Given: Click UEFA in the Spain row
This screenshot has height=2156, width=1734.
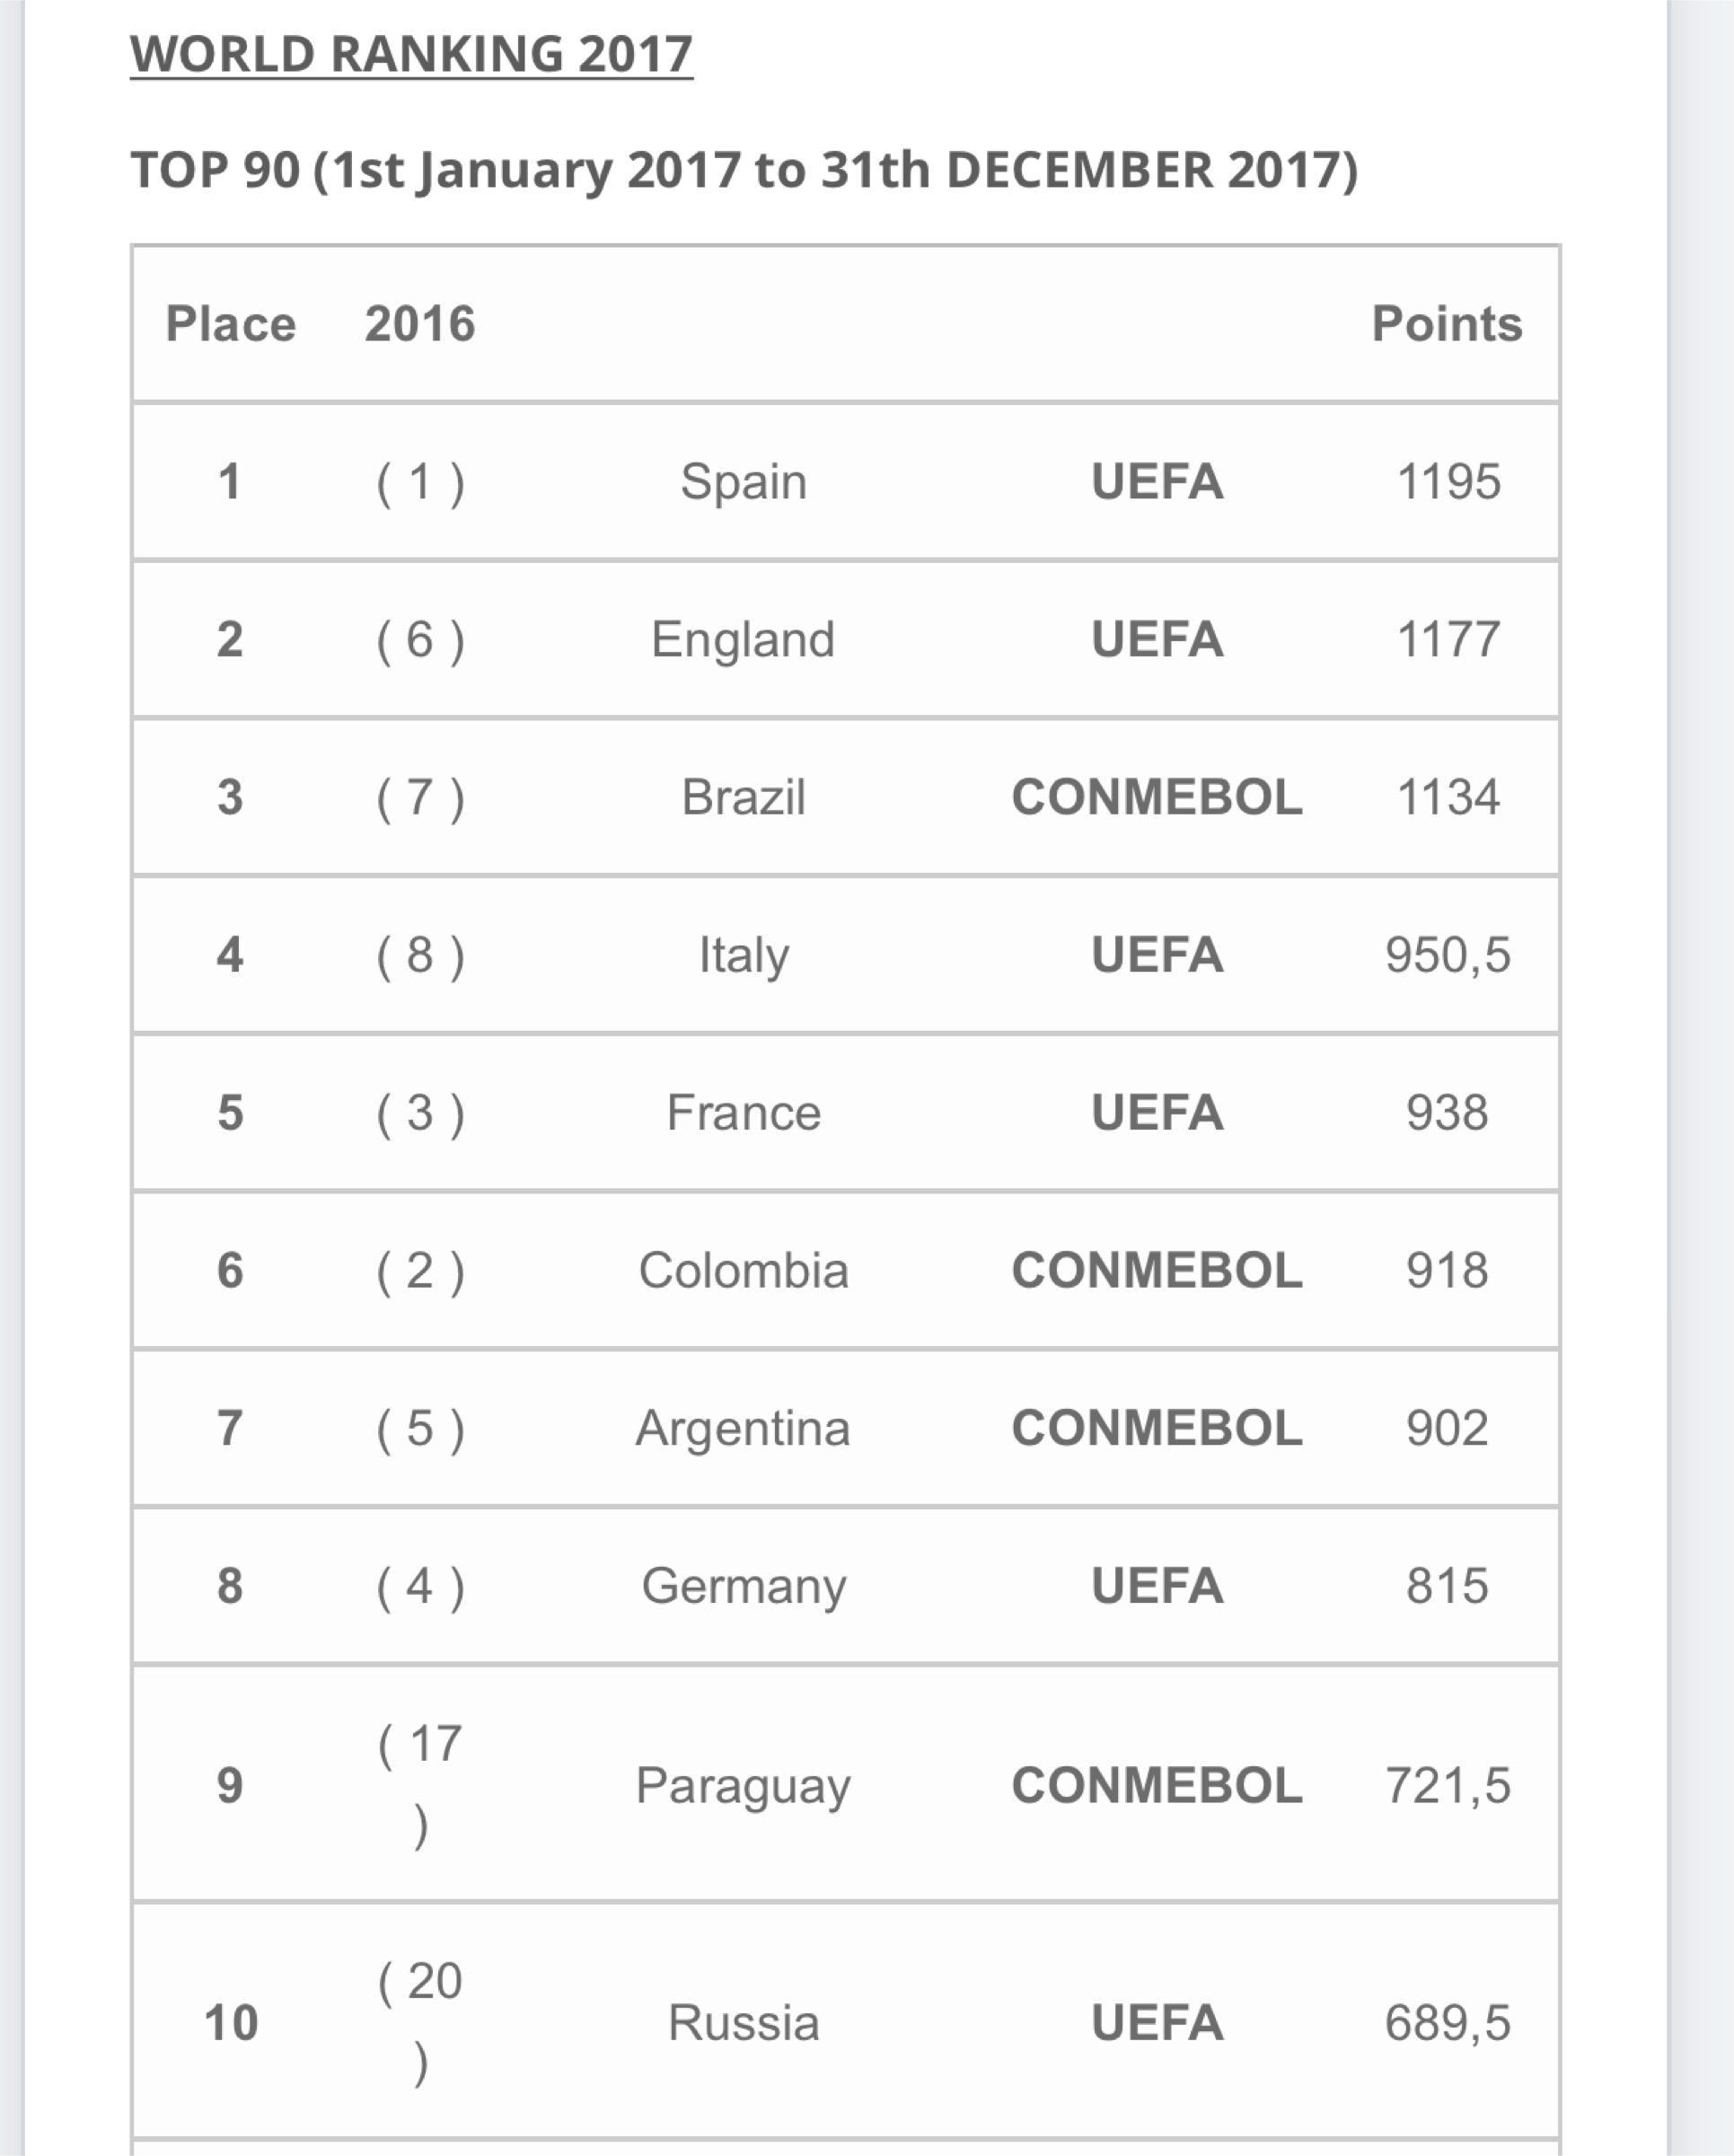Looking at the screenshot, I should [x=1157, y=482].
